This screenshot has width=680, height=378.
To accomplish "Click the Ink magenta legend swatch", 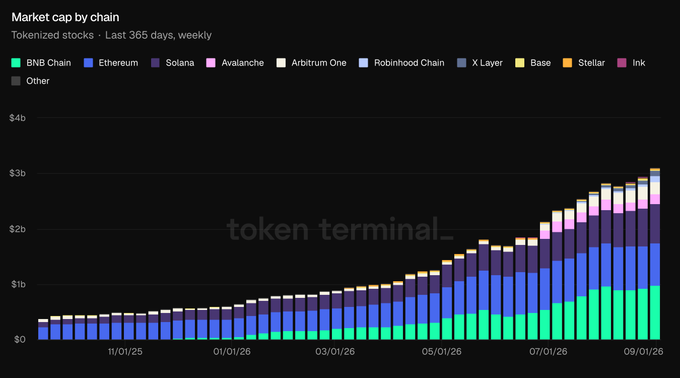I will pyautogui.click(x=622, y=63).
